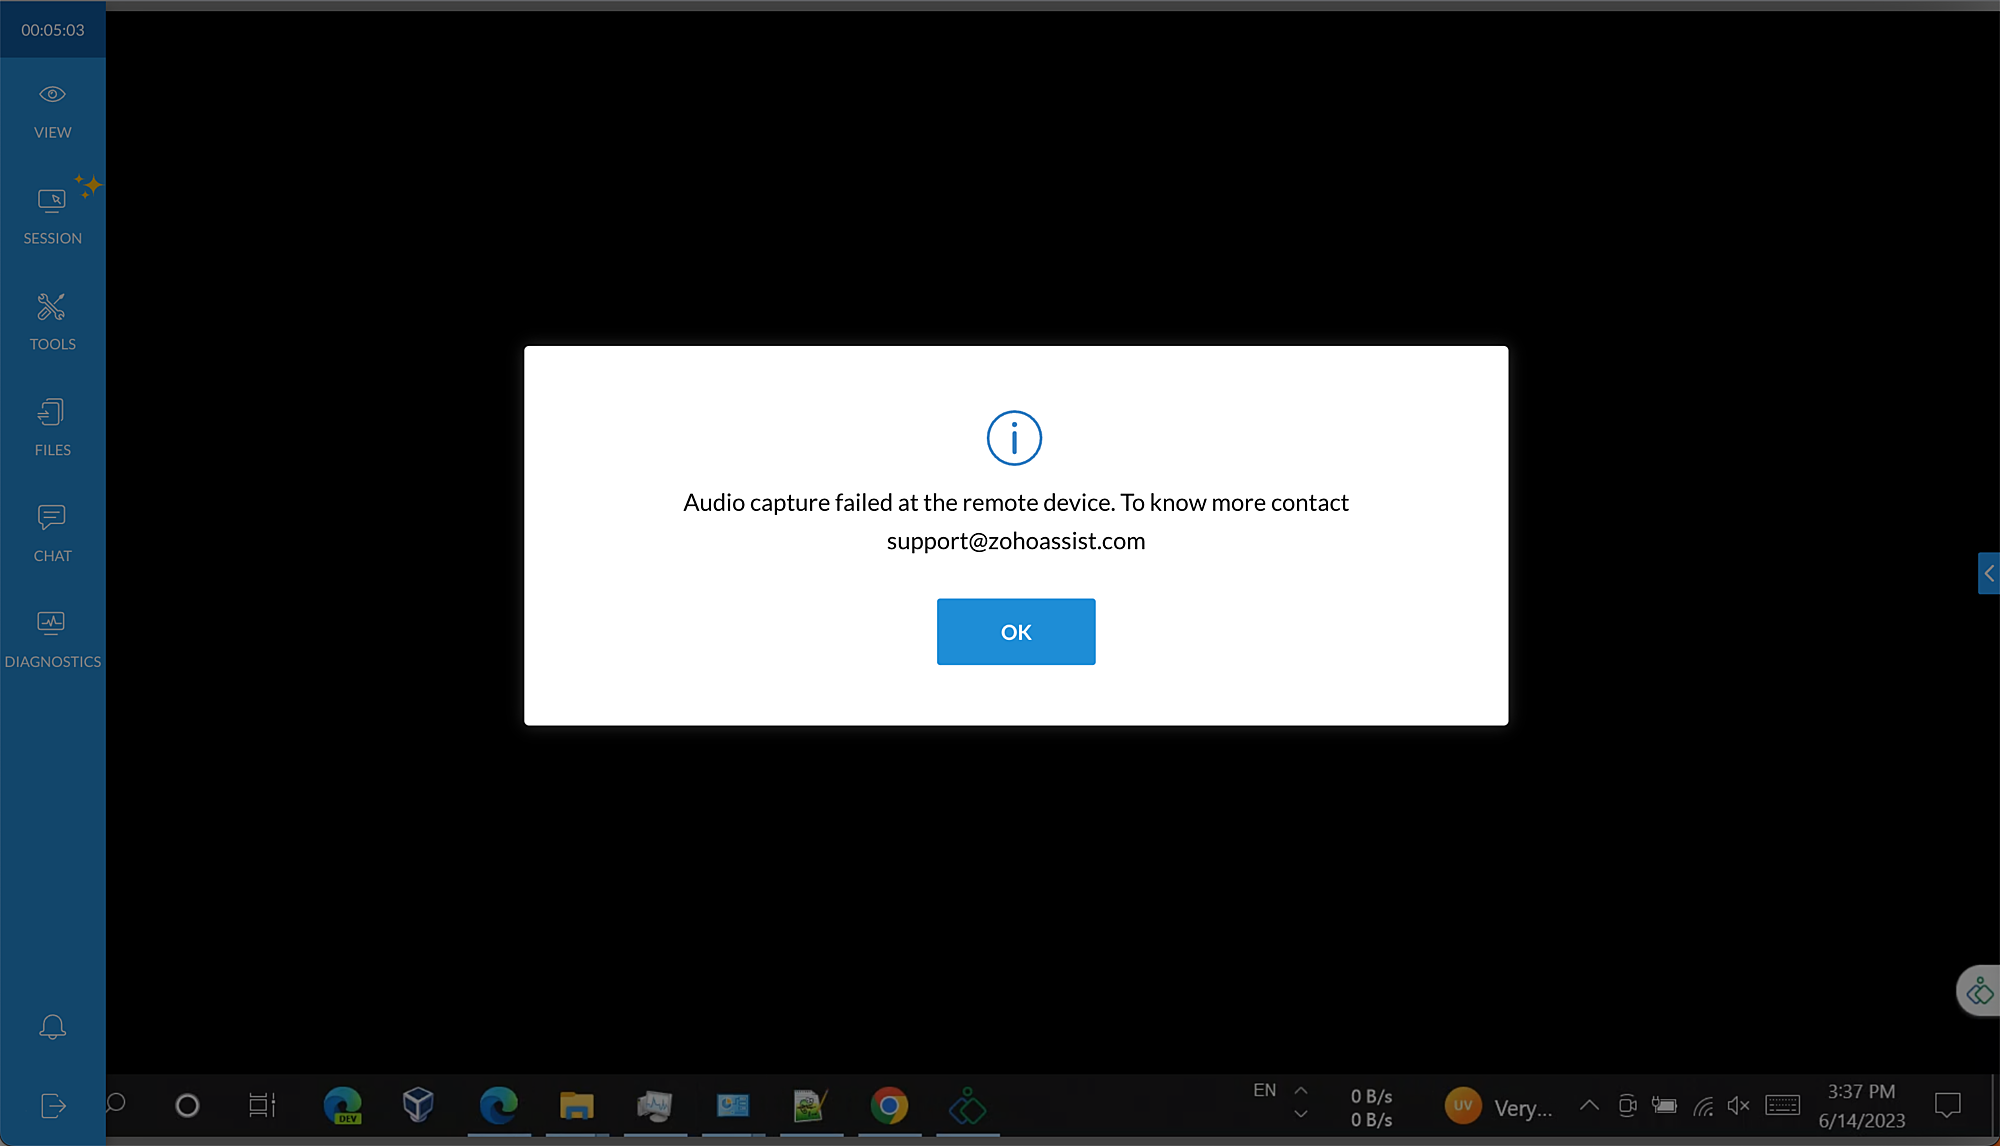Screen dimensions: 2000x1146
Task: Click the Zoho Assist floating widget
Action: click(1979, 991)
